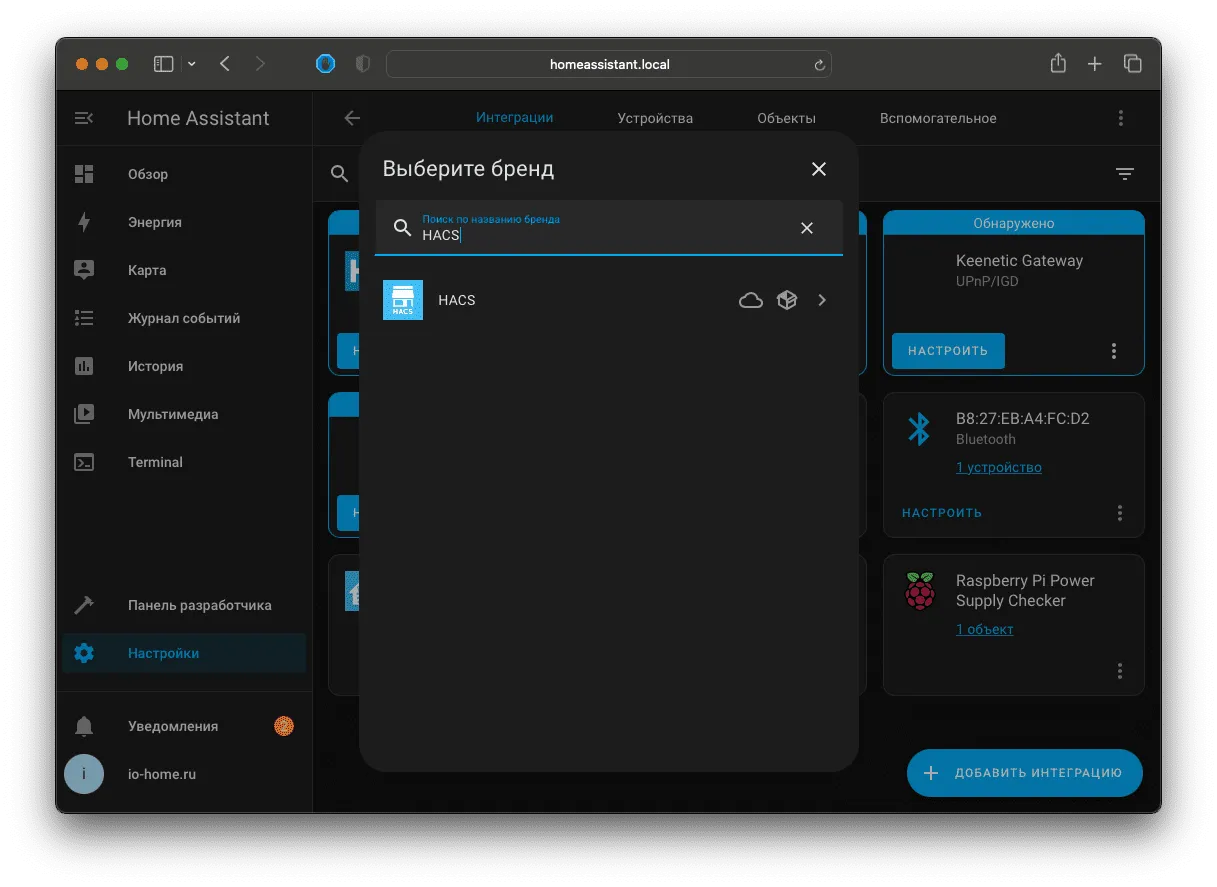Open Keenetic Gateway three-dot menu
The height and width of the screenshot is (887, 1217).
click(x=1114, y=351)
